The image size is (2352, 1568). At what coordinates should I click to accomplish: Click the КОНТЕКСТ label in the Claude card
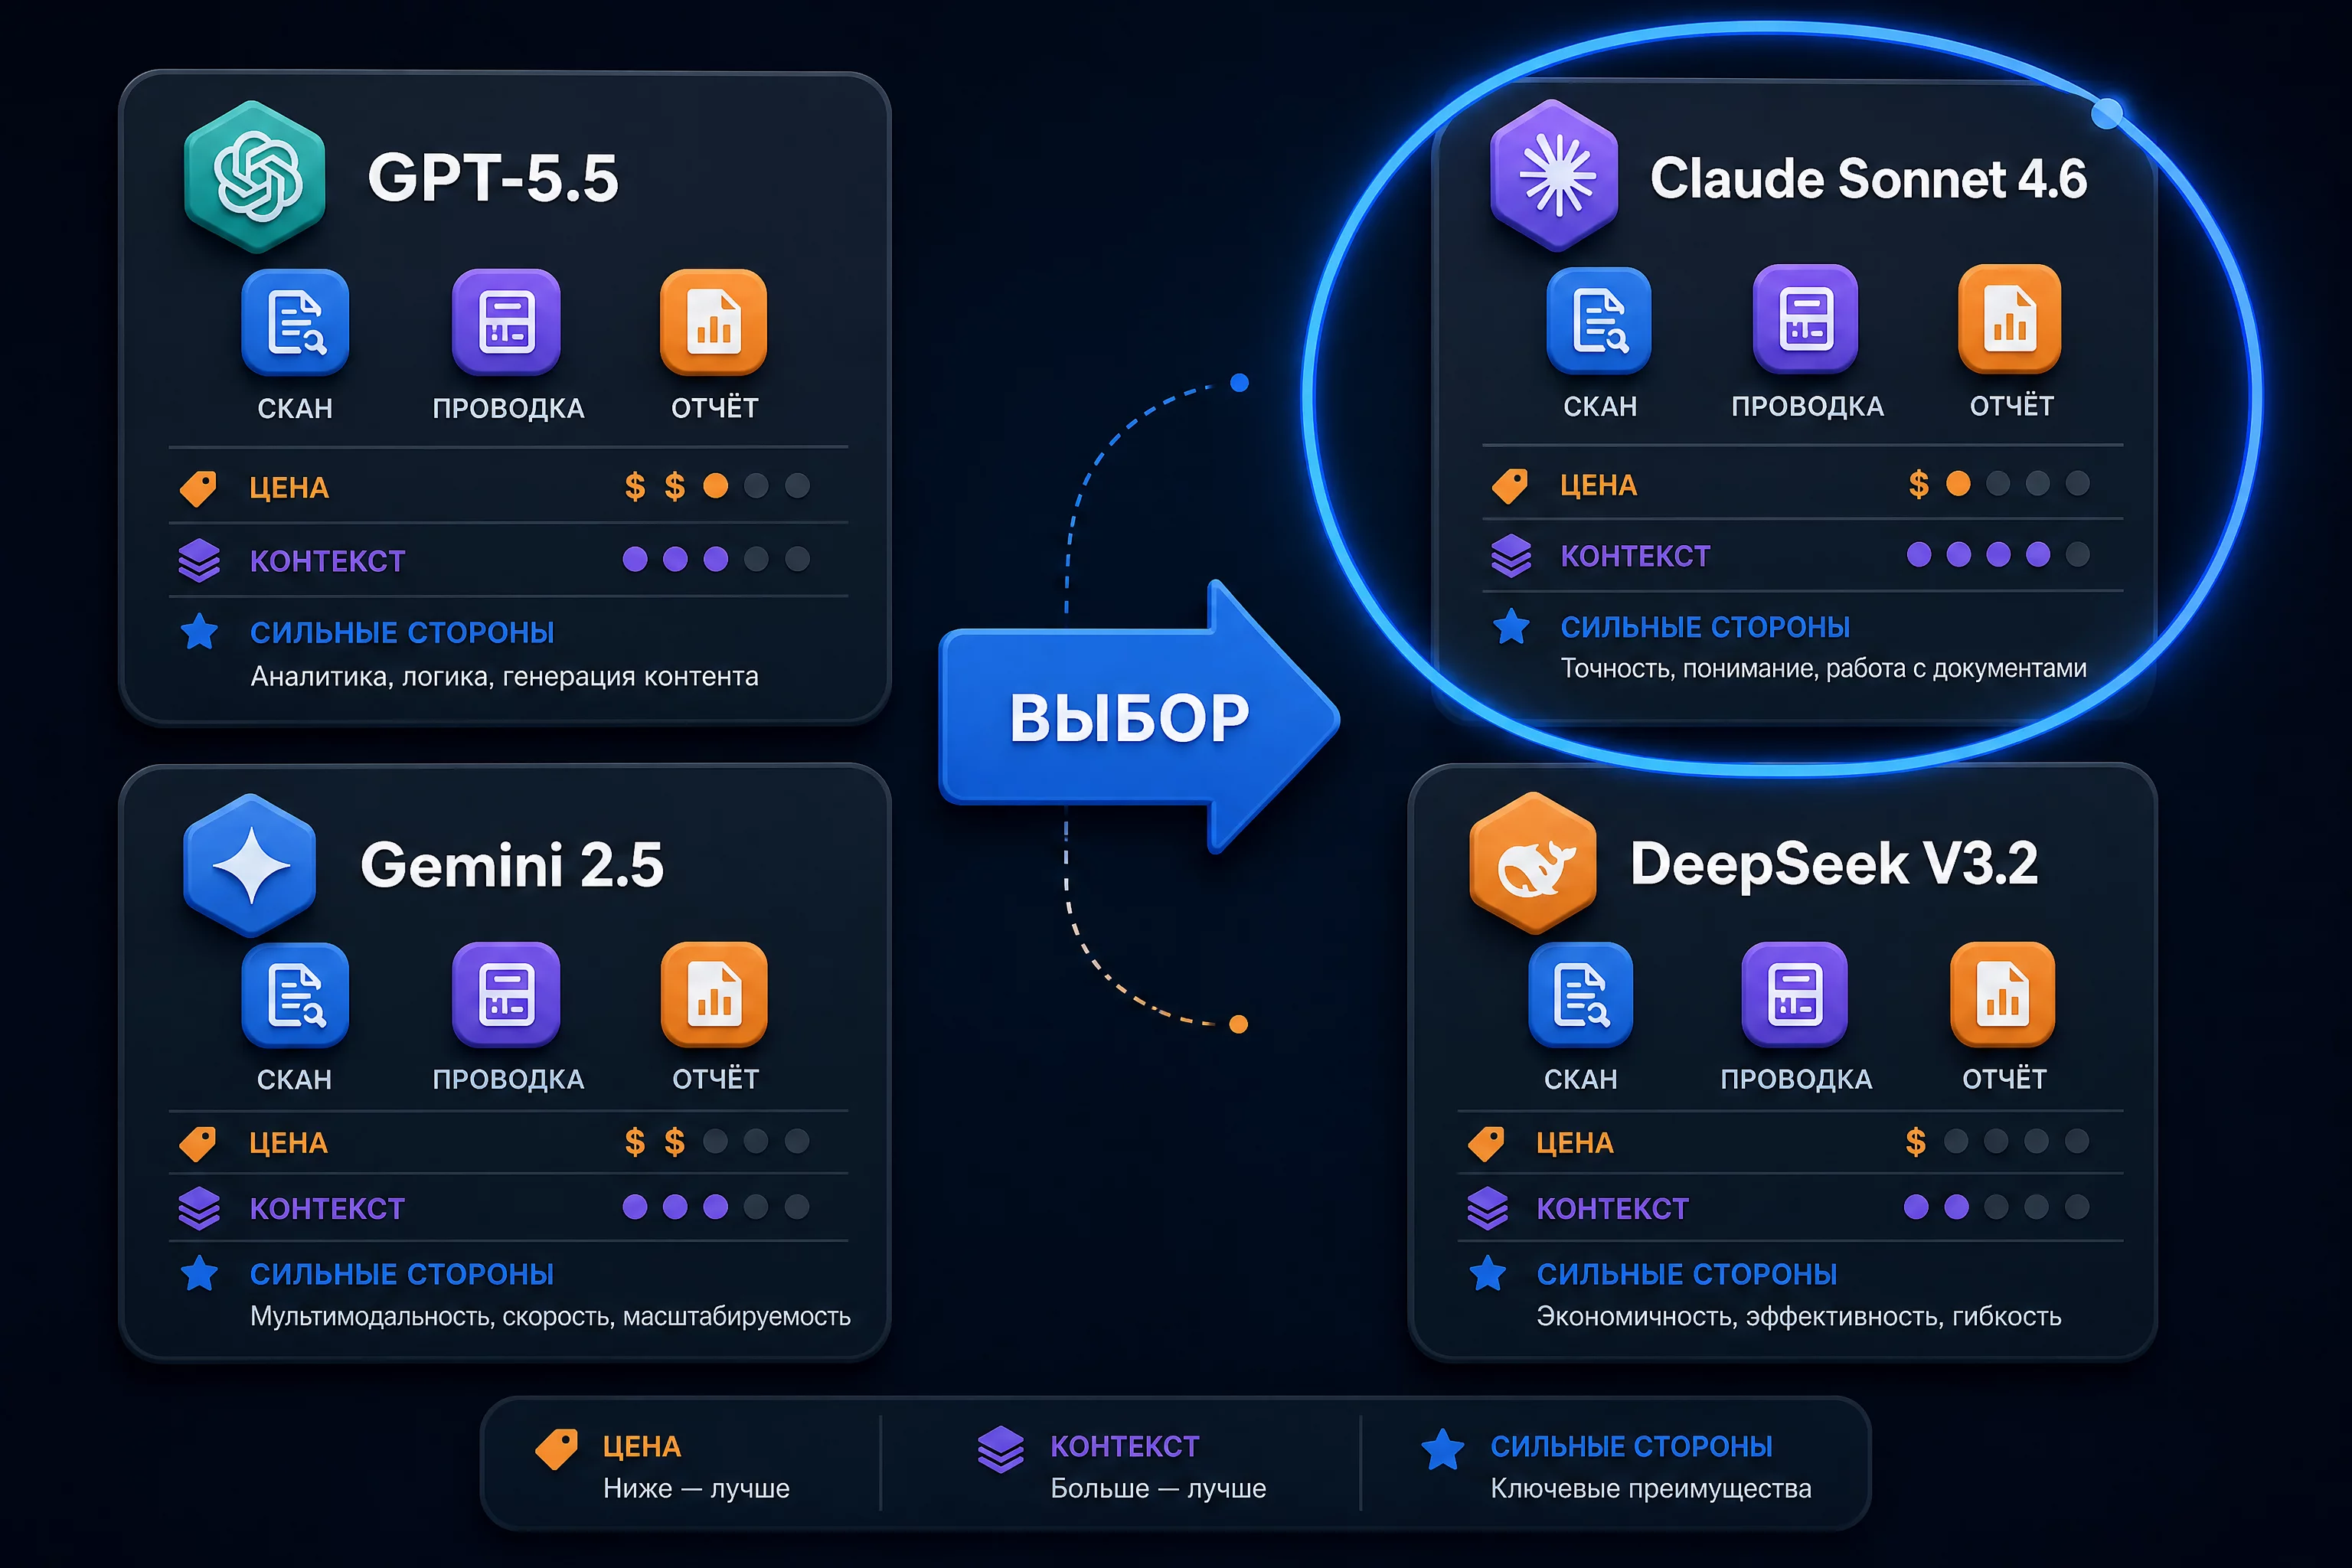click(1636, 556)
